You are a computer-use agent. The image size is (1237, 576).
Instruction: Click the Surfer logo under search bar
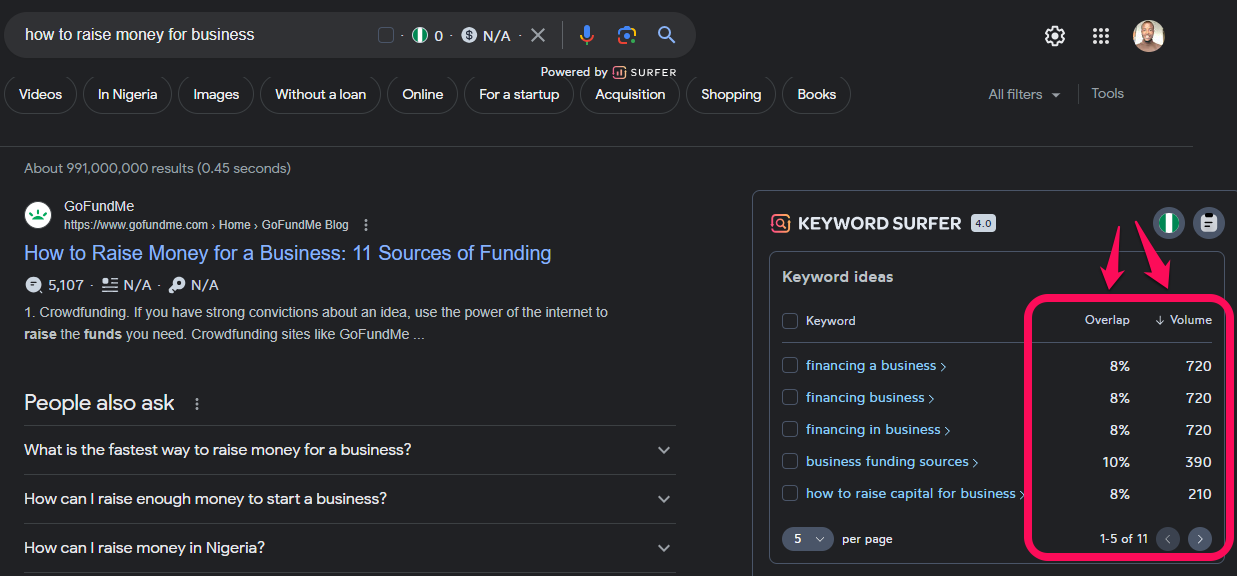click(644, 72)
